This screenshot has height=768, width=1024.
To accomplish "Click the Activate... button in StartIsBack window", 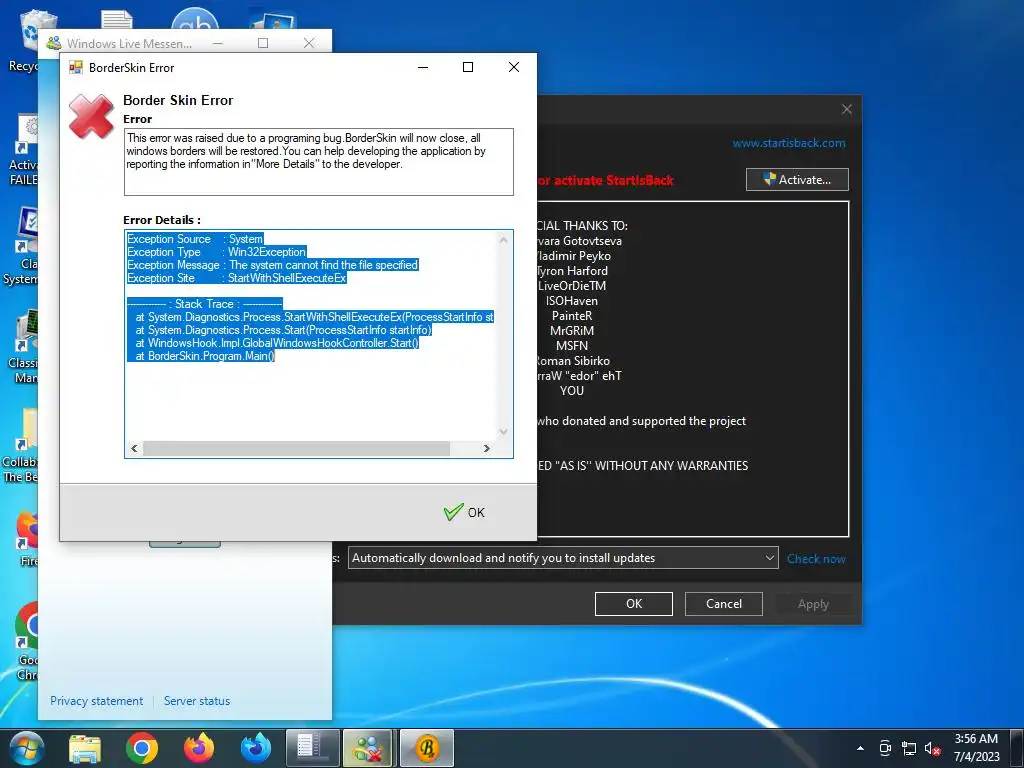I will pyautogui.click(x=797, y=180).
